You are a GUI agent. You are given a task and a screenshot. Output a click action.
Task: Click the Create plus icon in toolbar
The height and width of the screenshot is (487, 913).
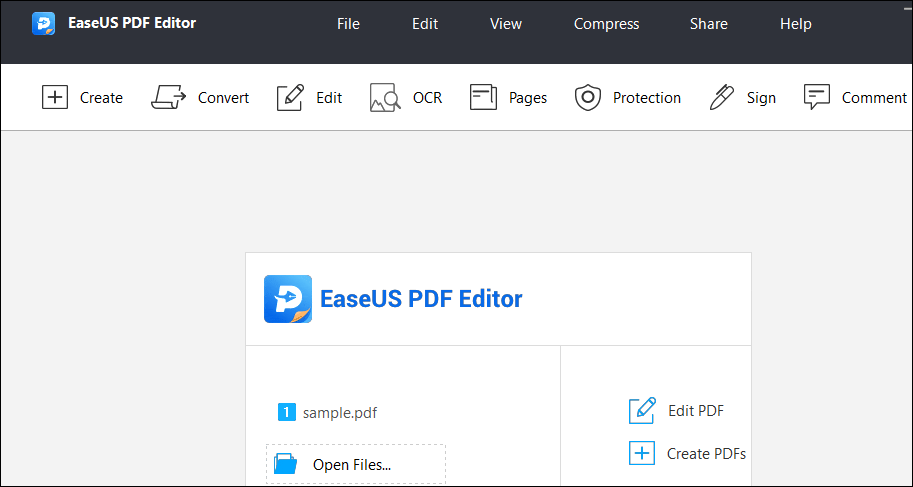coord(55,97)
